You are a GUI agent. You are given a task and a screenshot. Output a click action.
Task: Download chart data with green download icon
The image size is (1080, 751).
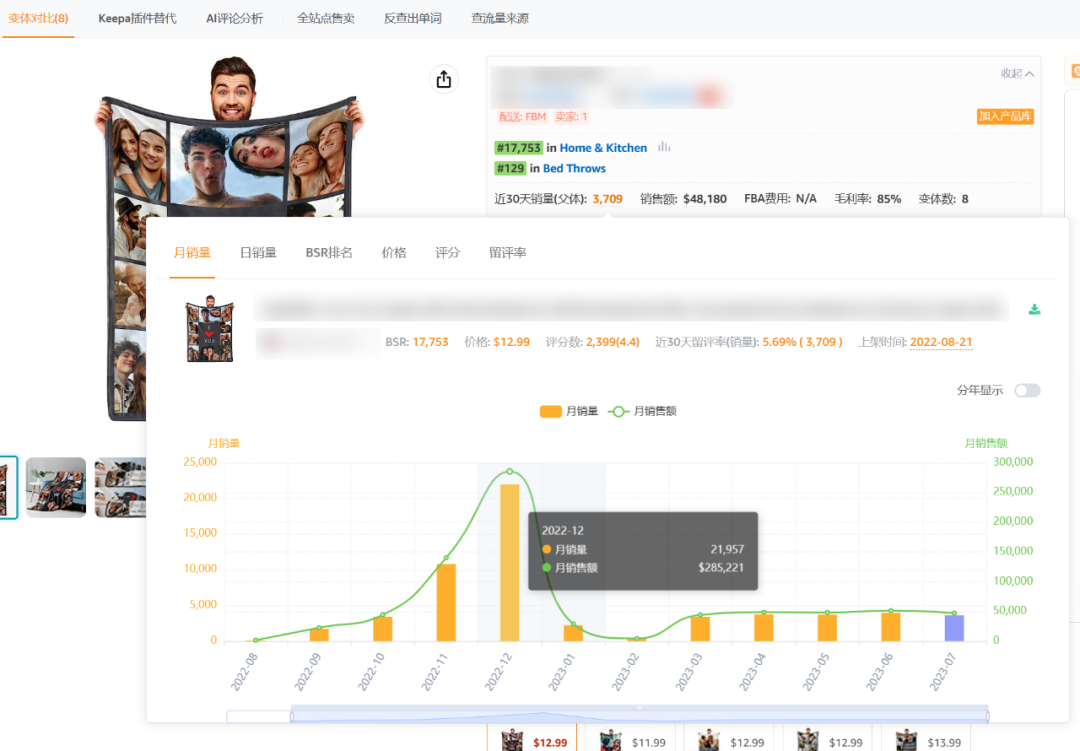tap(1034, 309)
